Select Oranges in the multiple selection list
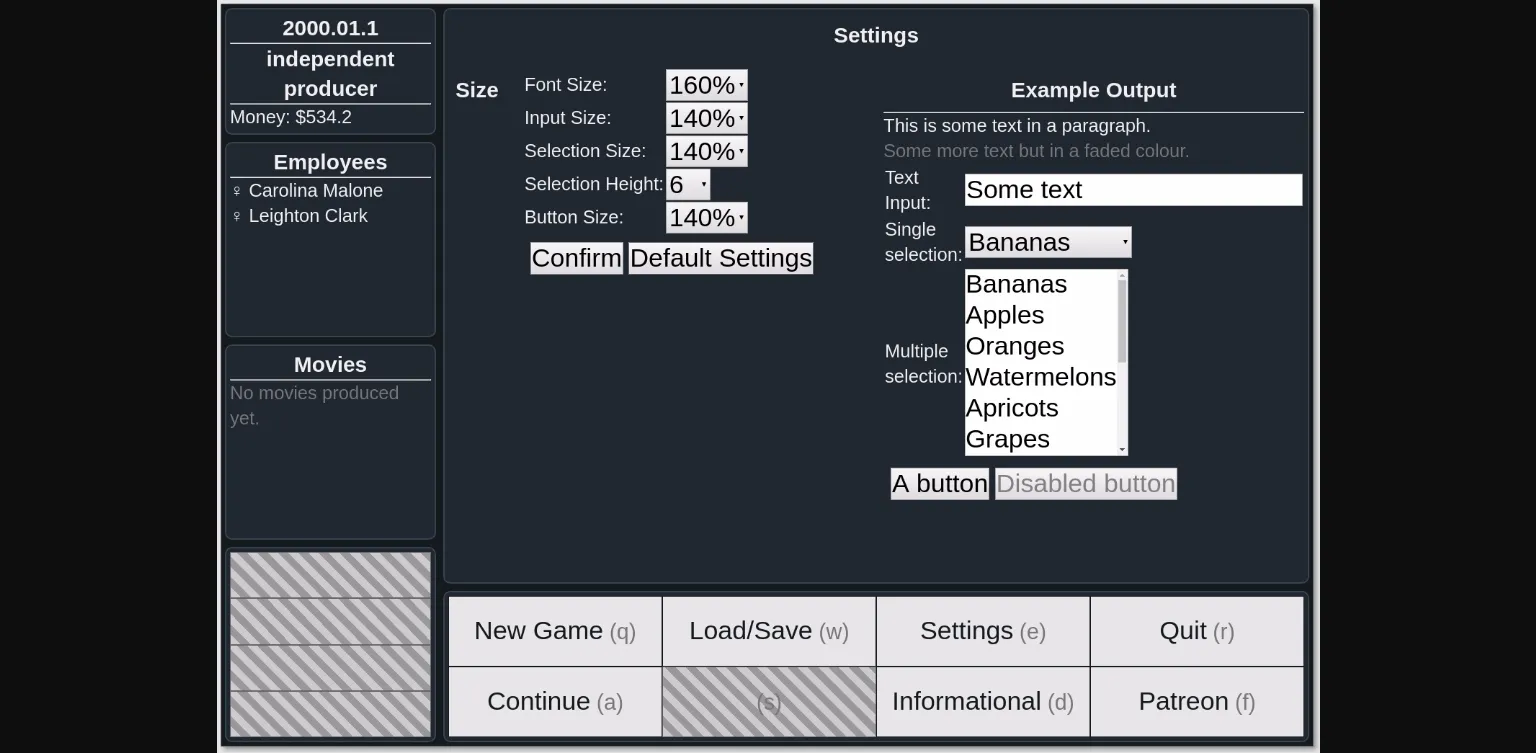This screenshot has width=1536, height=753. click(x=1014, y=346)
